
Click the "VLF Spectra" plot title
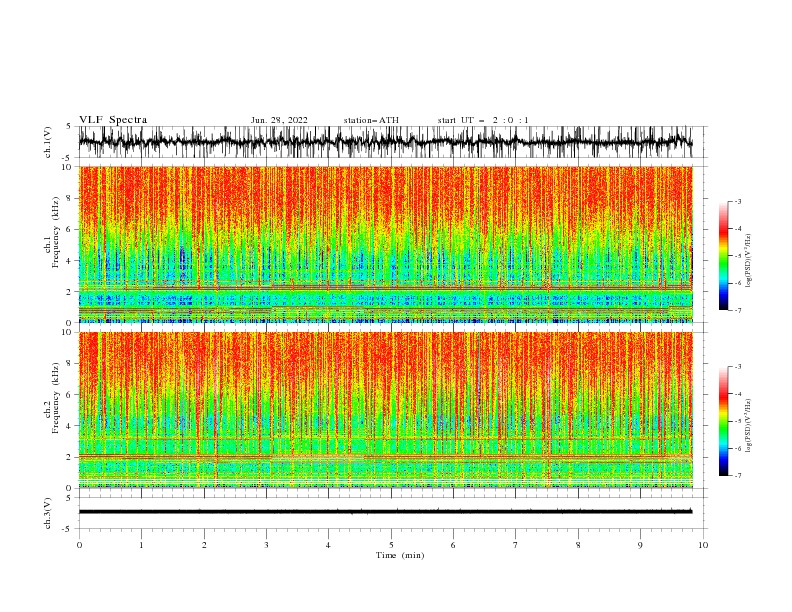pos(113,120)
